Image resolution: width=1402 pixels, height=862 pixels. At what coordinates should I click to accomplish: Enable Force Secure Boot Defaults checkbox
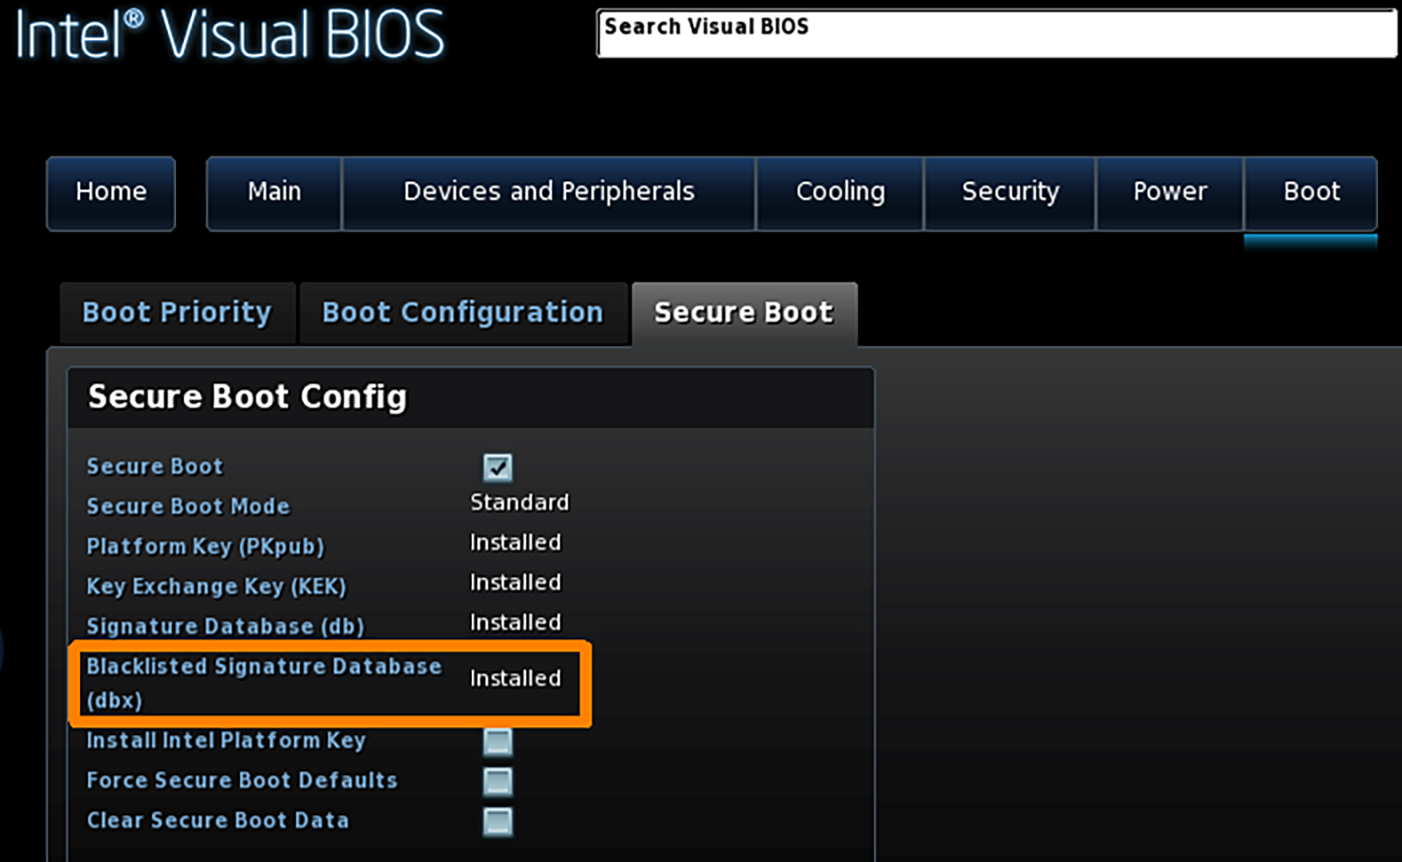497,781
